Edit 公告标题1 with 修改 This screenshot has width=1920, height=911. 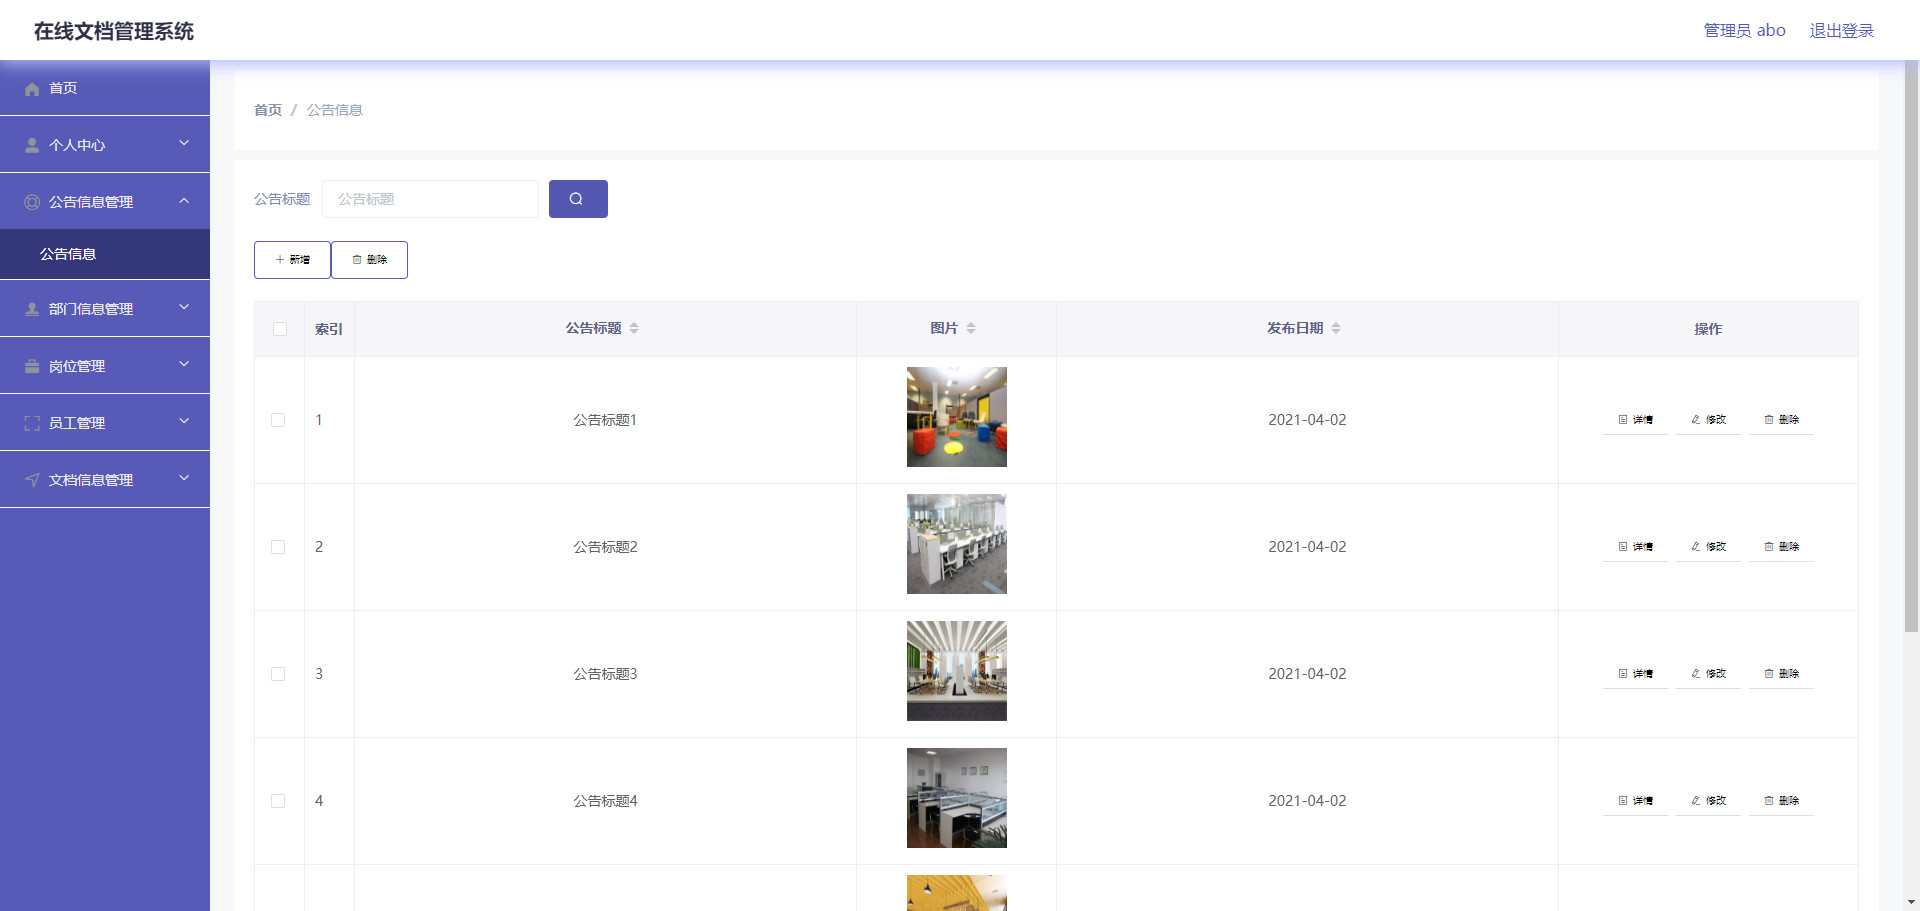pos(1708,420)
